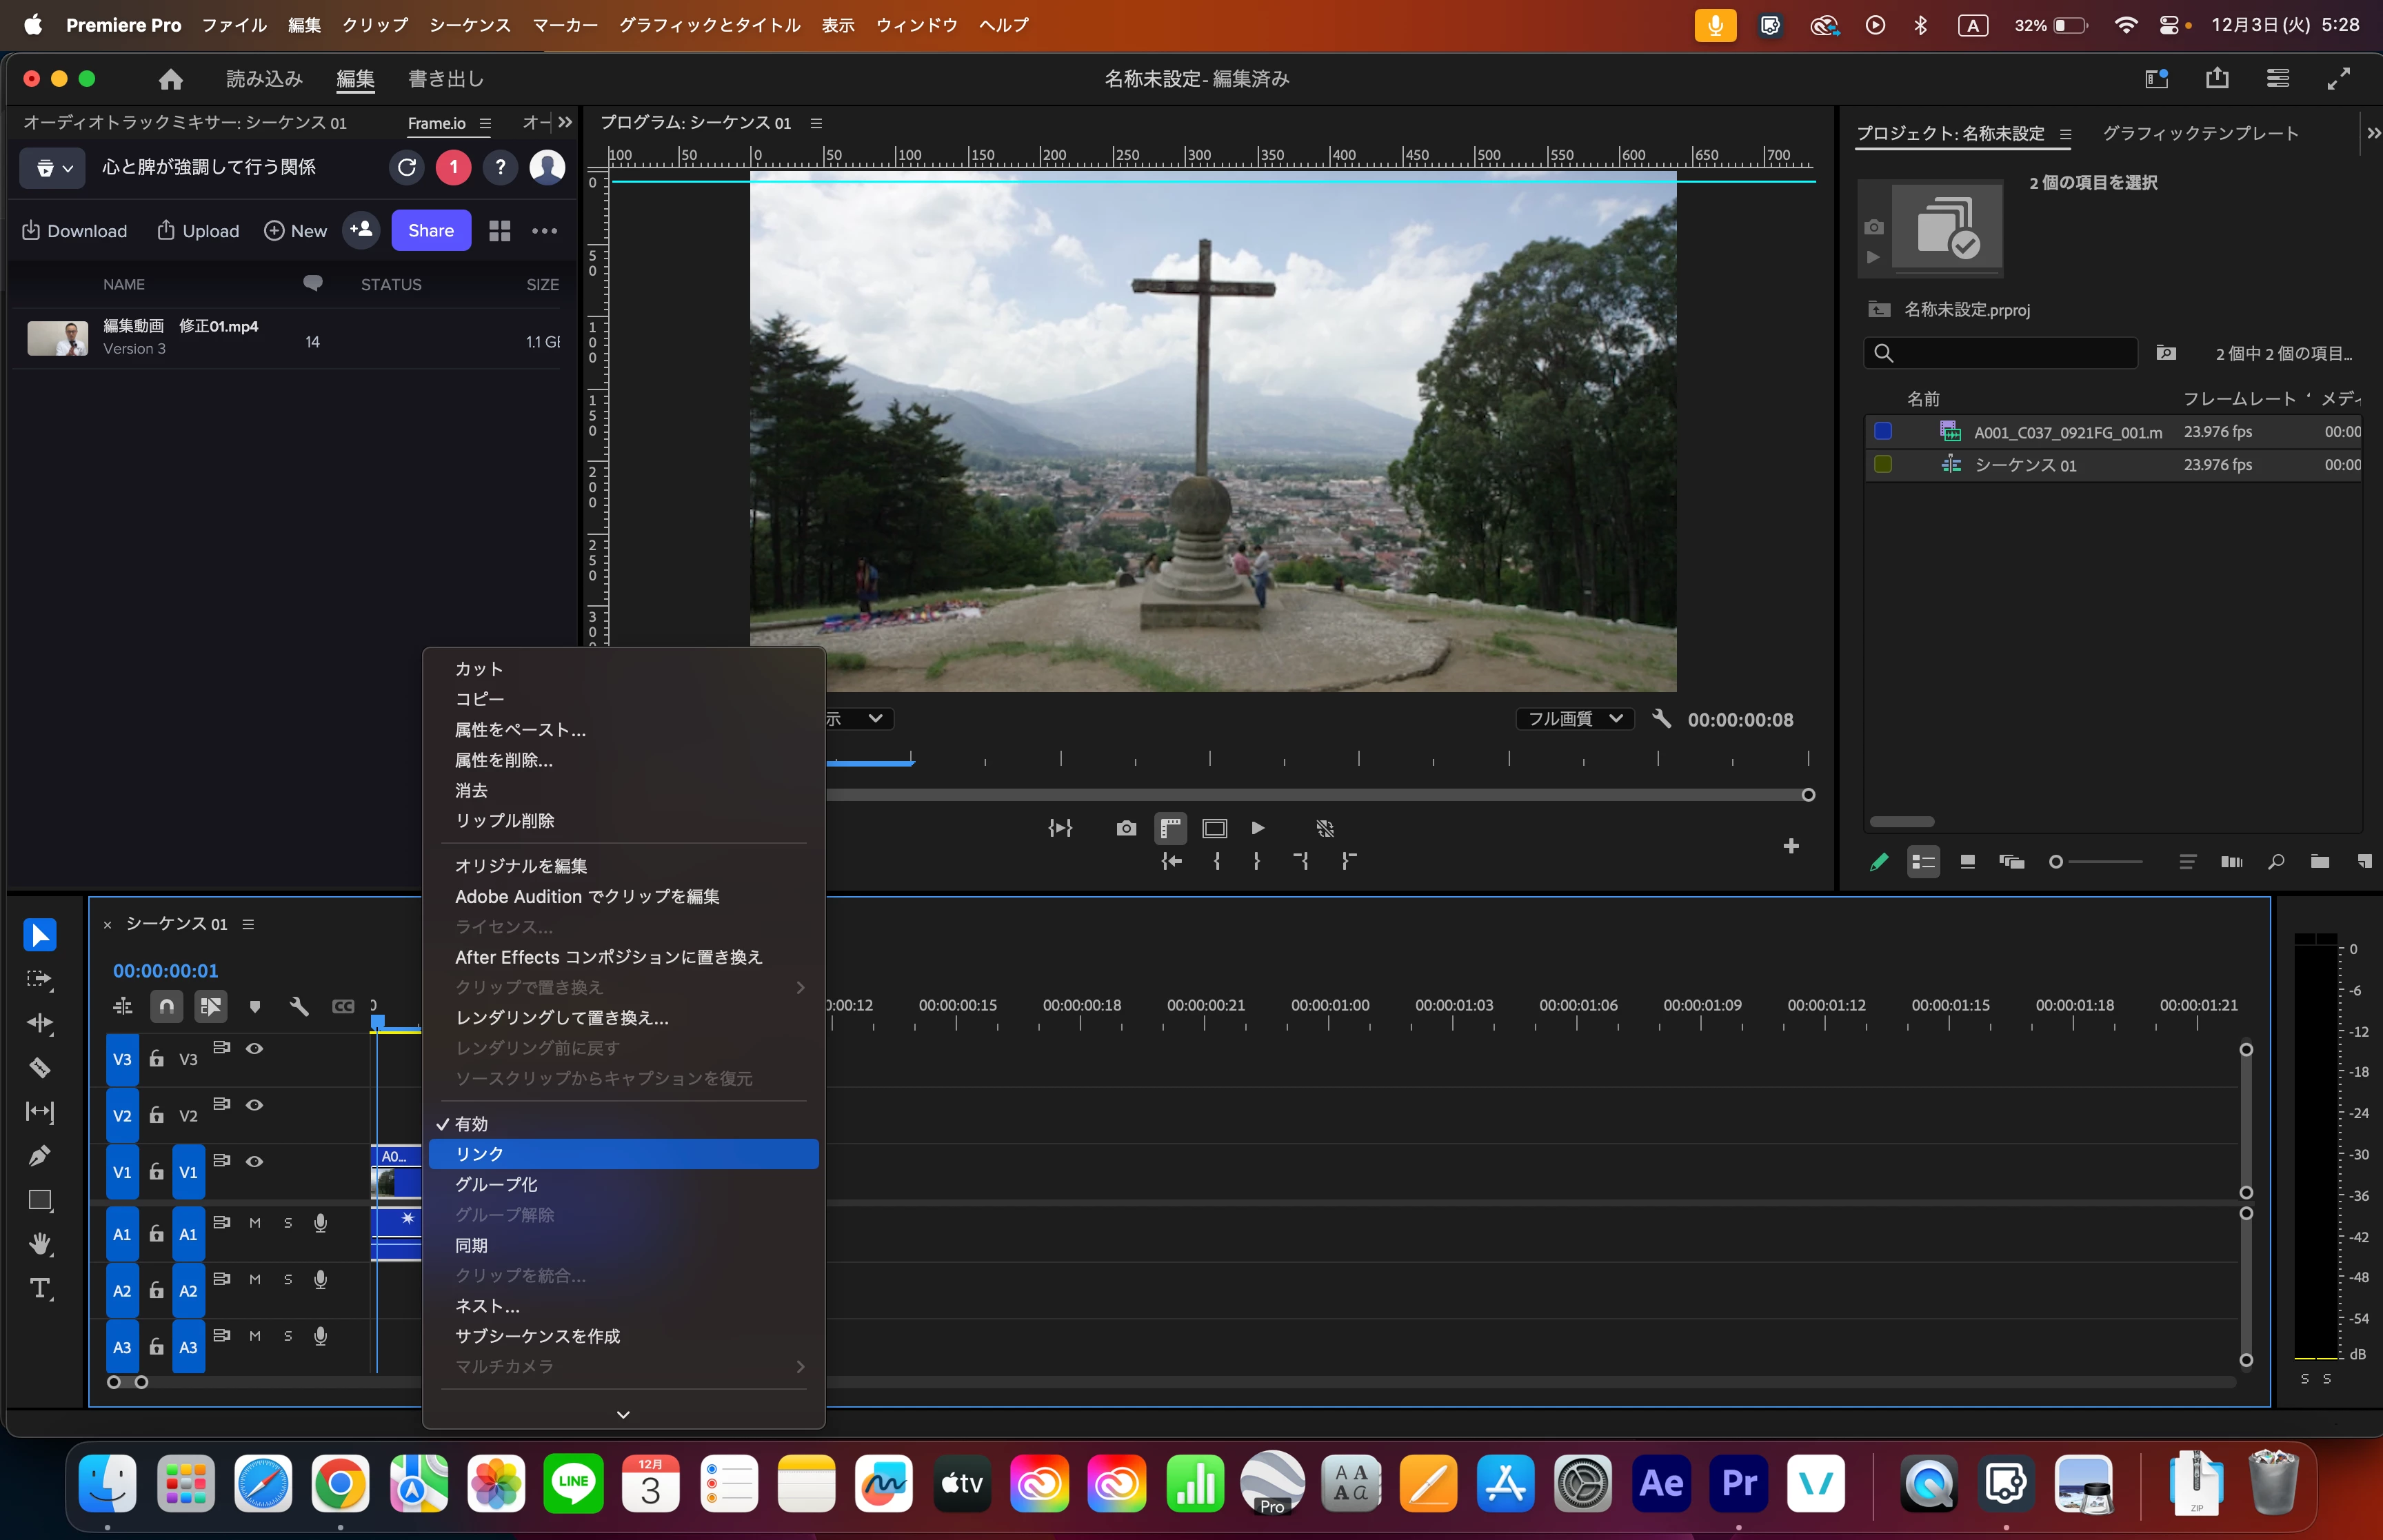Adjust the project panel thumbnail zoom slider
Image resolution: width=2383 pixels, height=1540 pixels.
(x=2057, y=862)
